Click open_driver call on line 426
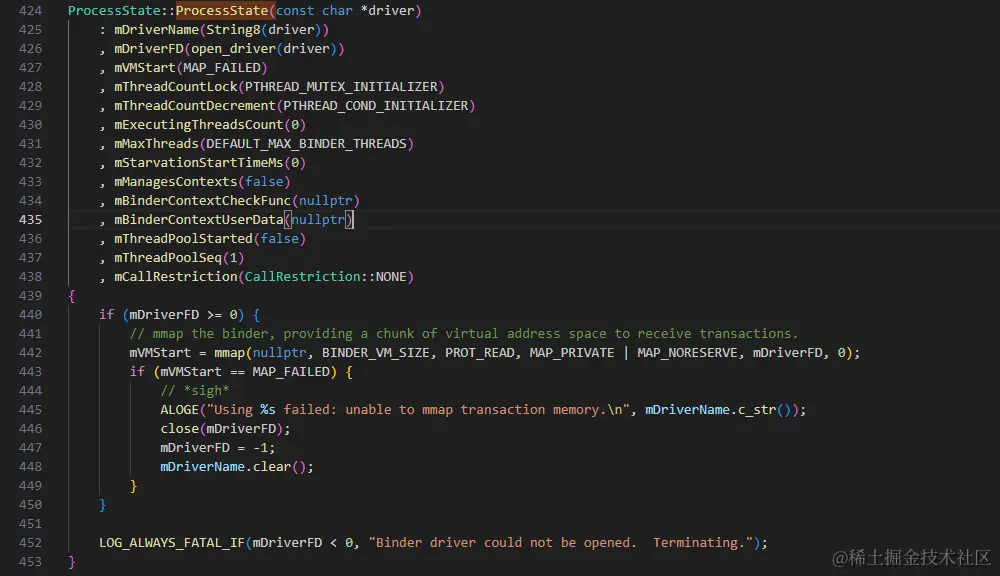 (x=233, y=49)
